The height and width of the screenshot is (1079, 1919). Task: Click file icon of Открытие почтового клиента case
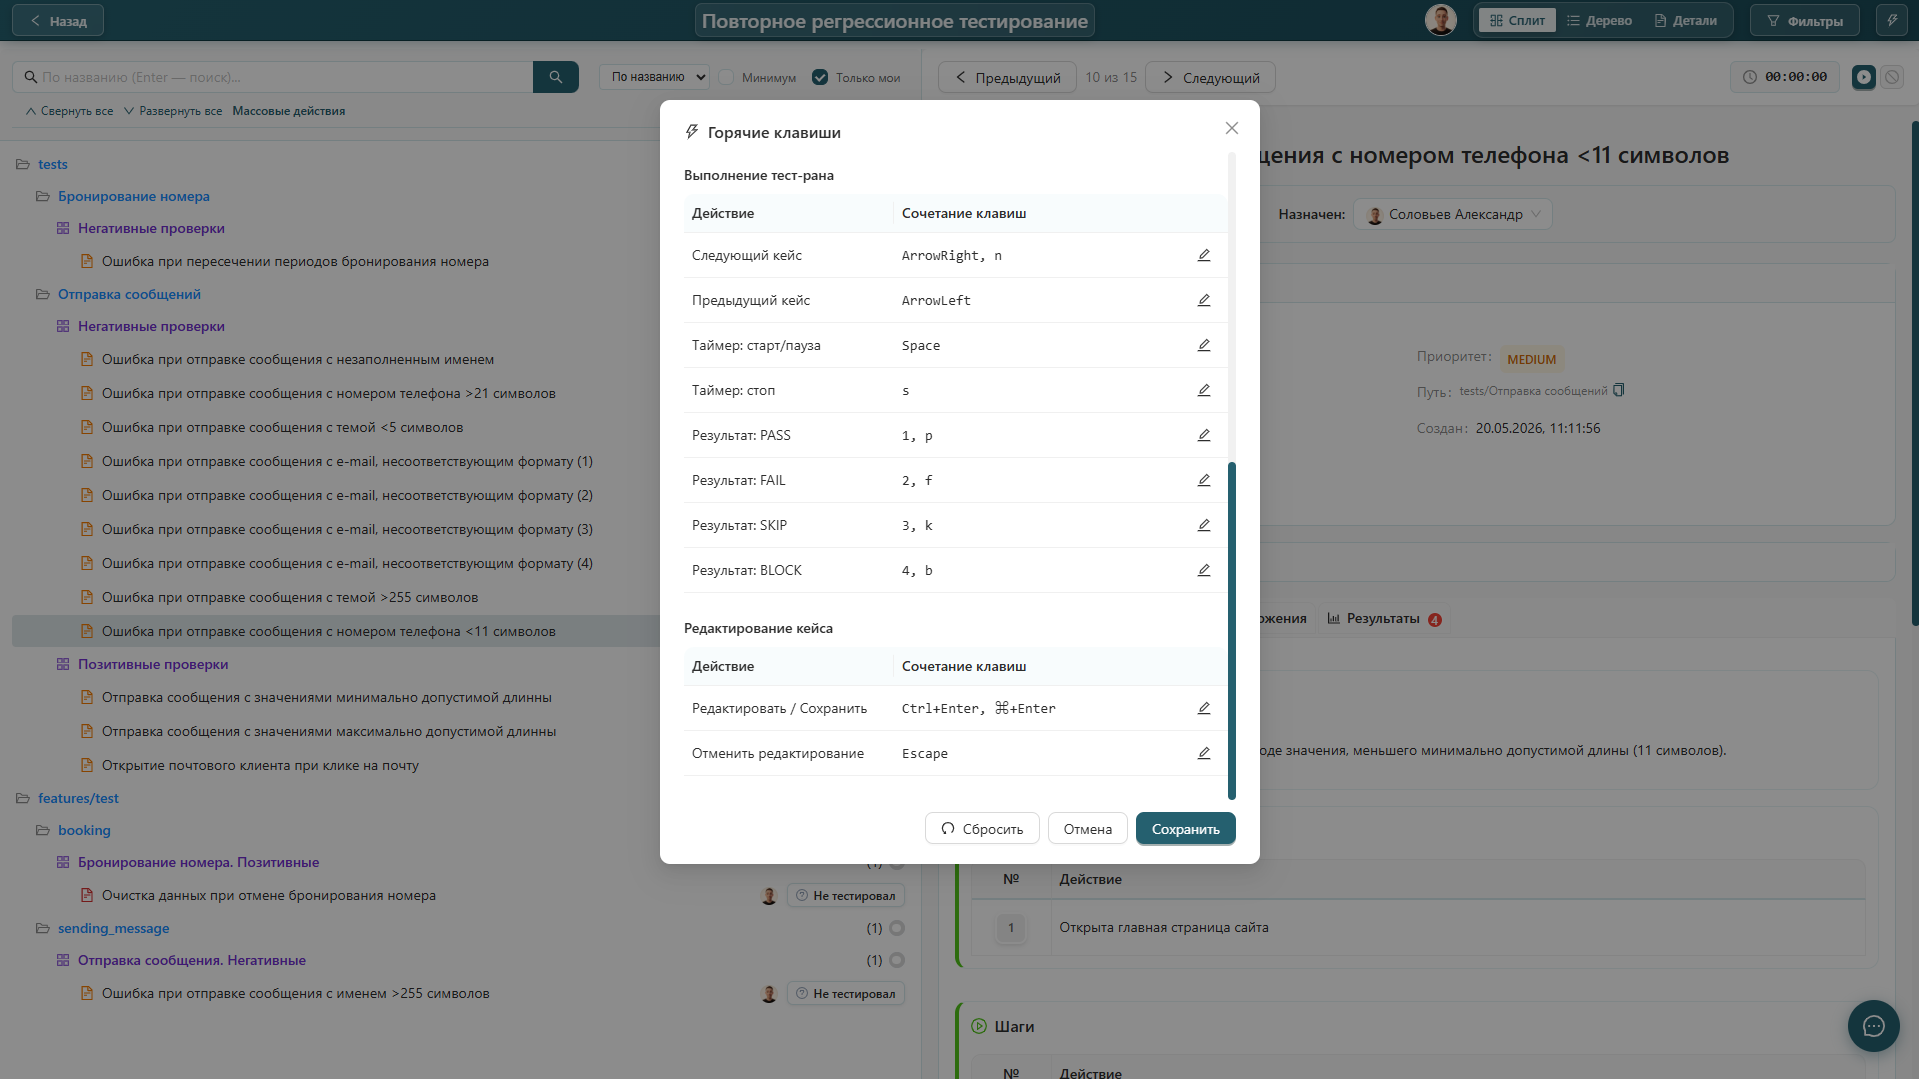(87, 765)
